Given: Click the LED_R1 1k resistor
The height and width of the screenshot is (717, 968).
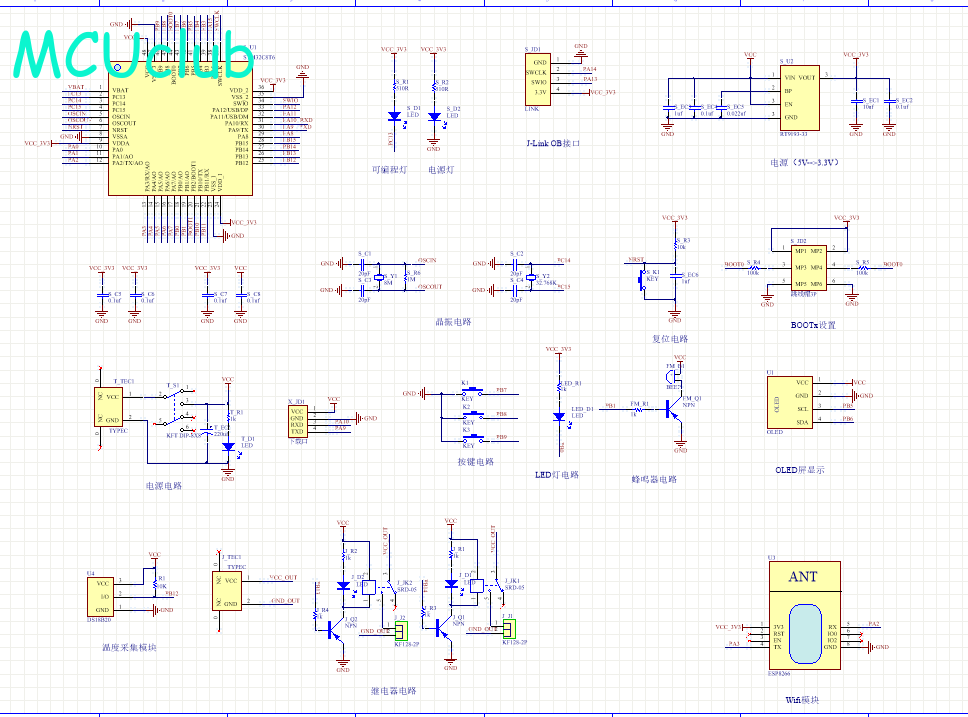Looking at the screenshot, I should click(x=559, y=387).
